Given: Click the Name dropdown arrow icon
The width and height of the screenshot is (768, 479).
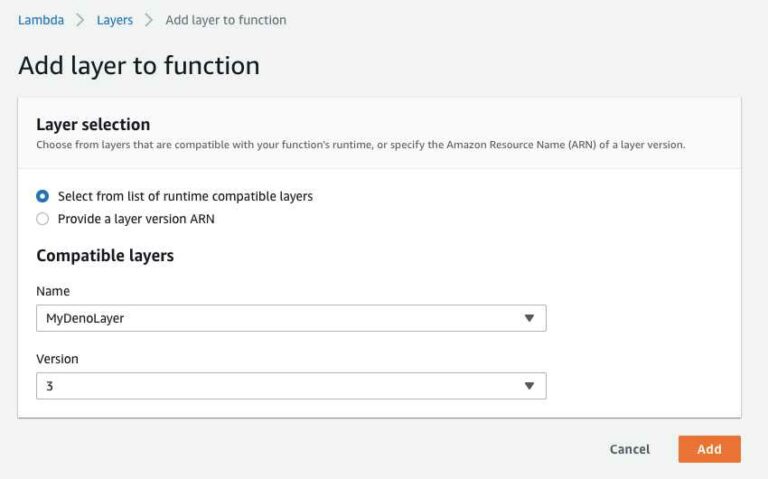Looking at the screenshot, I should pos(529,318).
